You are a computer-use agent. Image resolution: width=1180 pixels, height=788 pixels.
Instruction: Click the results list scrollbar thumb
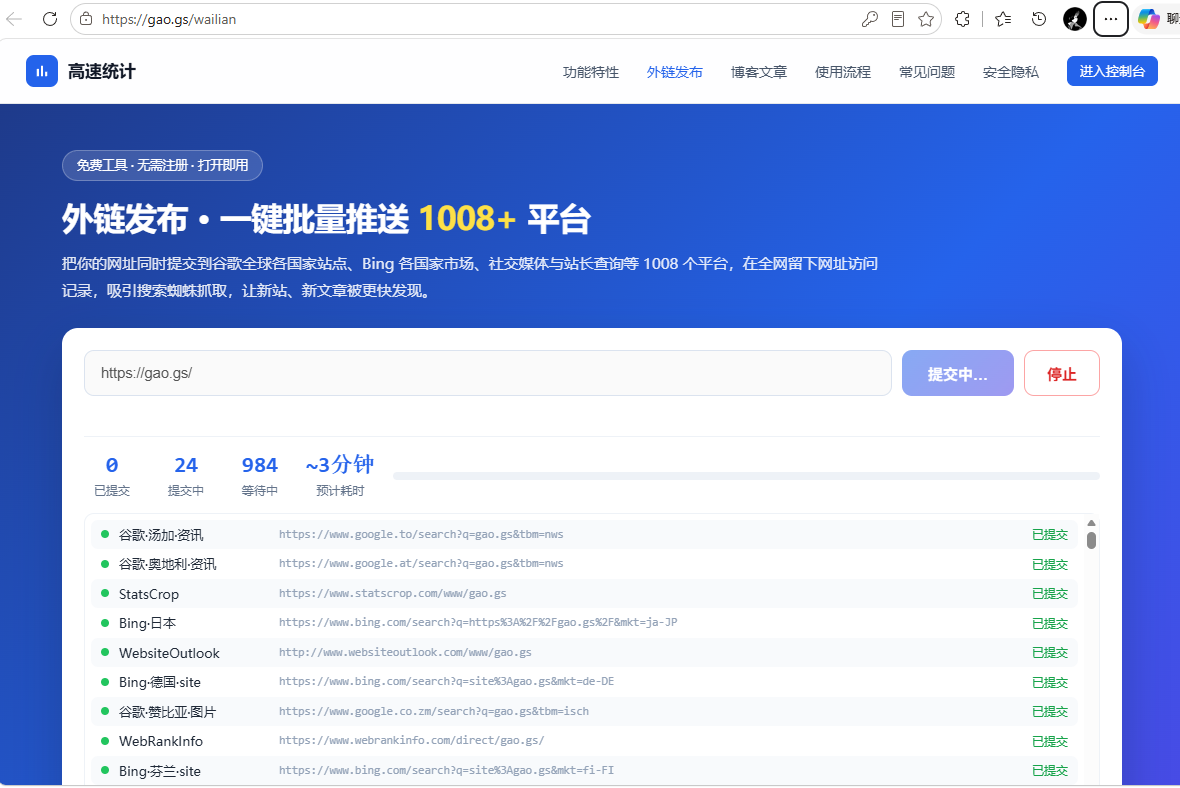(x=1091, y=540)
